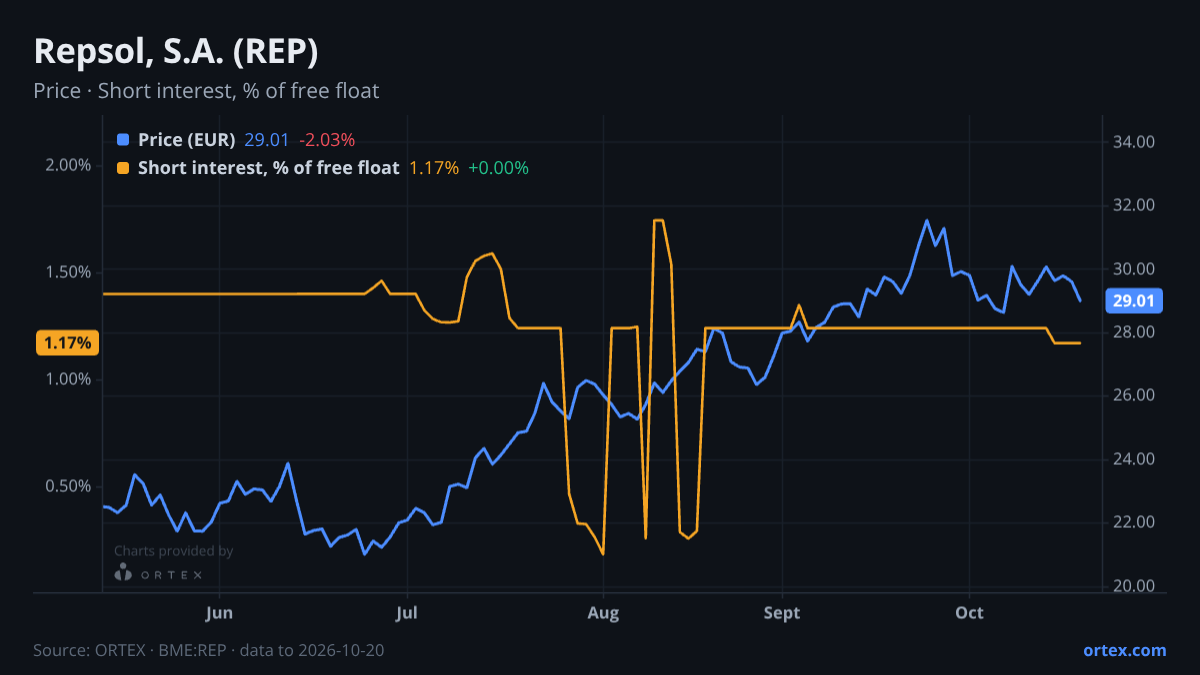Viewport: 1200px width, 675px height.
Task: Click the -2.03% price change value
Action: click(x=327, y=140)
